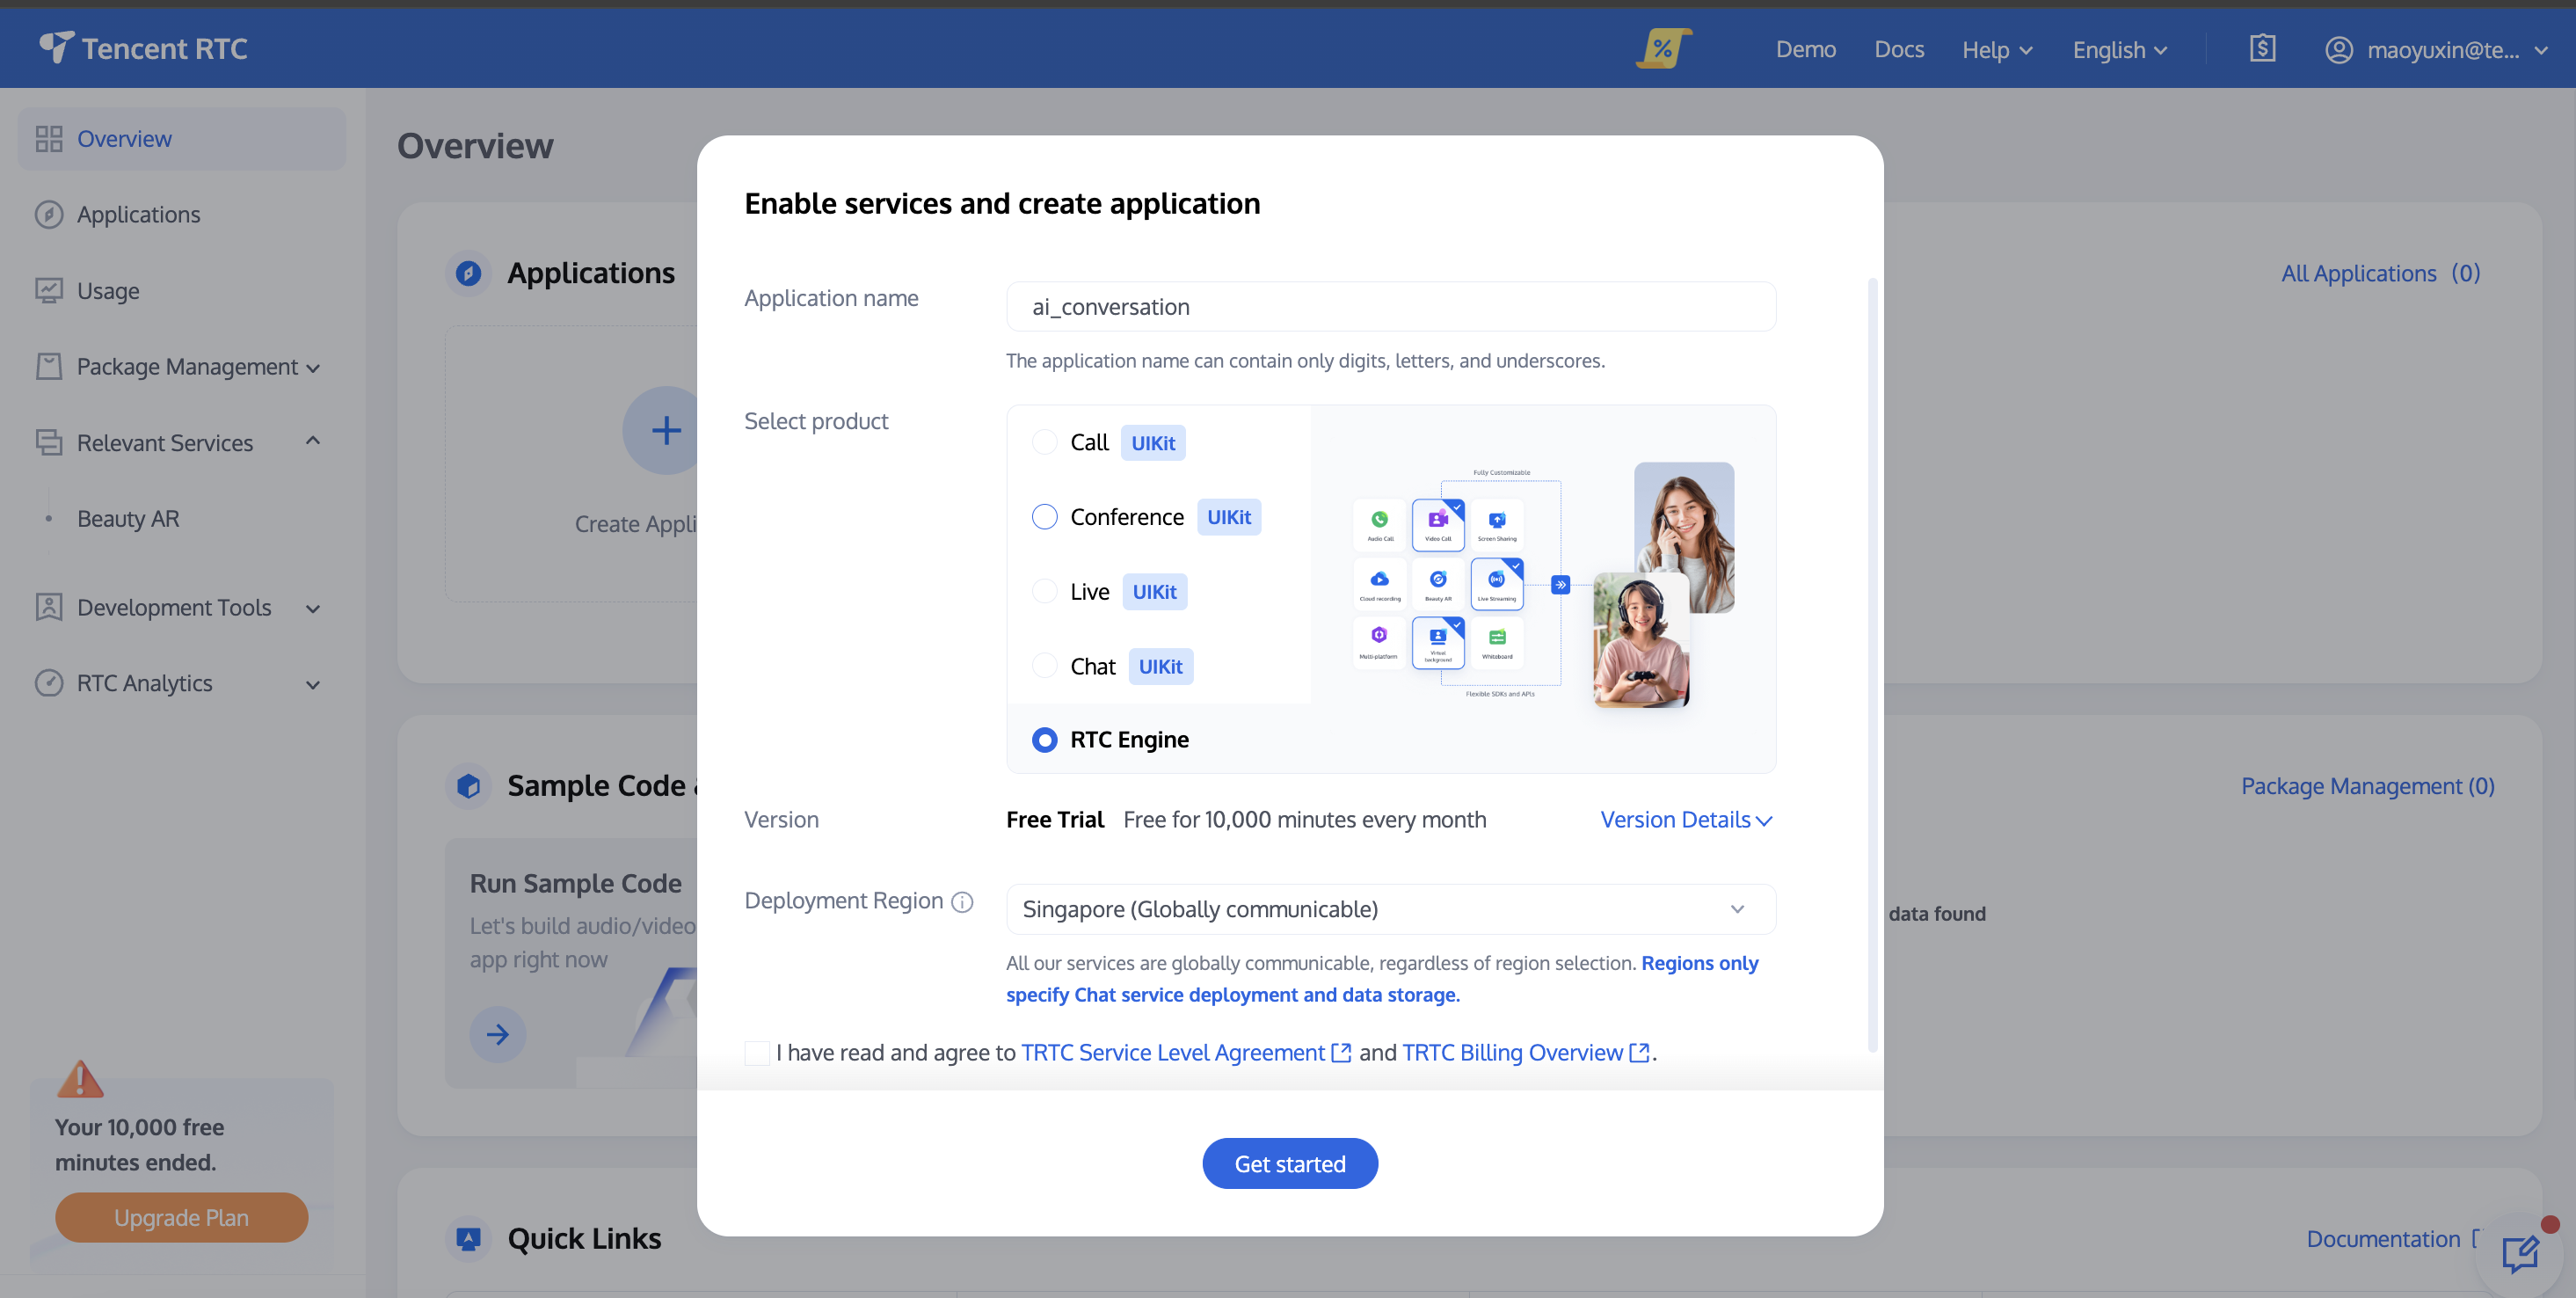Open All Applications (0) link

pyautogui.click(x=2380, y=273)
